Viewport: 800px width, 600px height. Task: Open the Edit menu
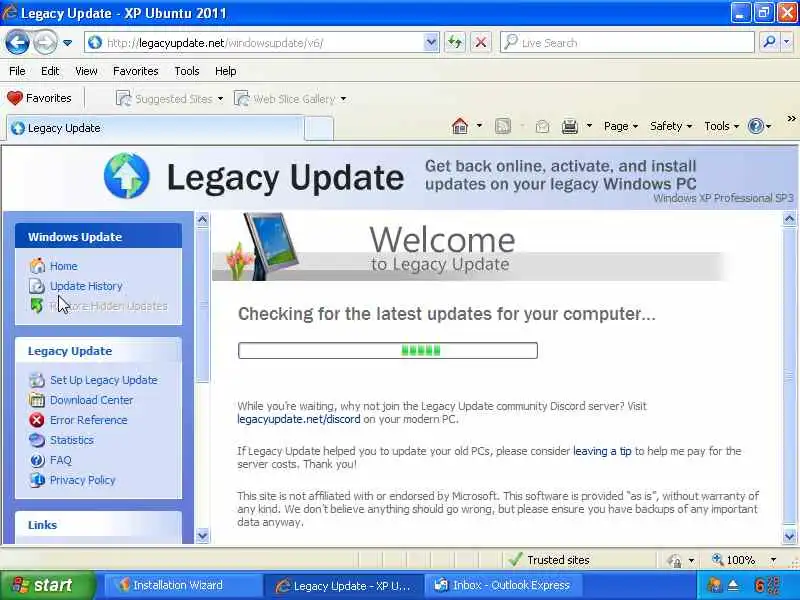tap(50, 71)
